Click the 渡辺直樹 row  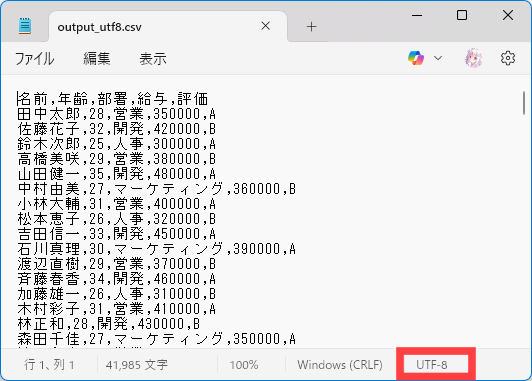[117, 264]
